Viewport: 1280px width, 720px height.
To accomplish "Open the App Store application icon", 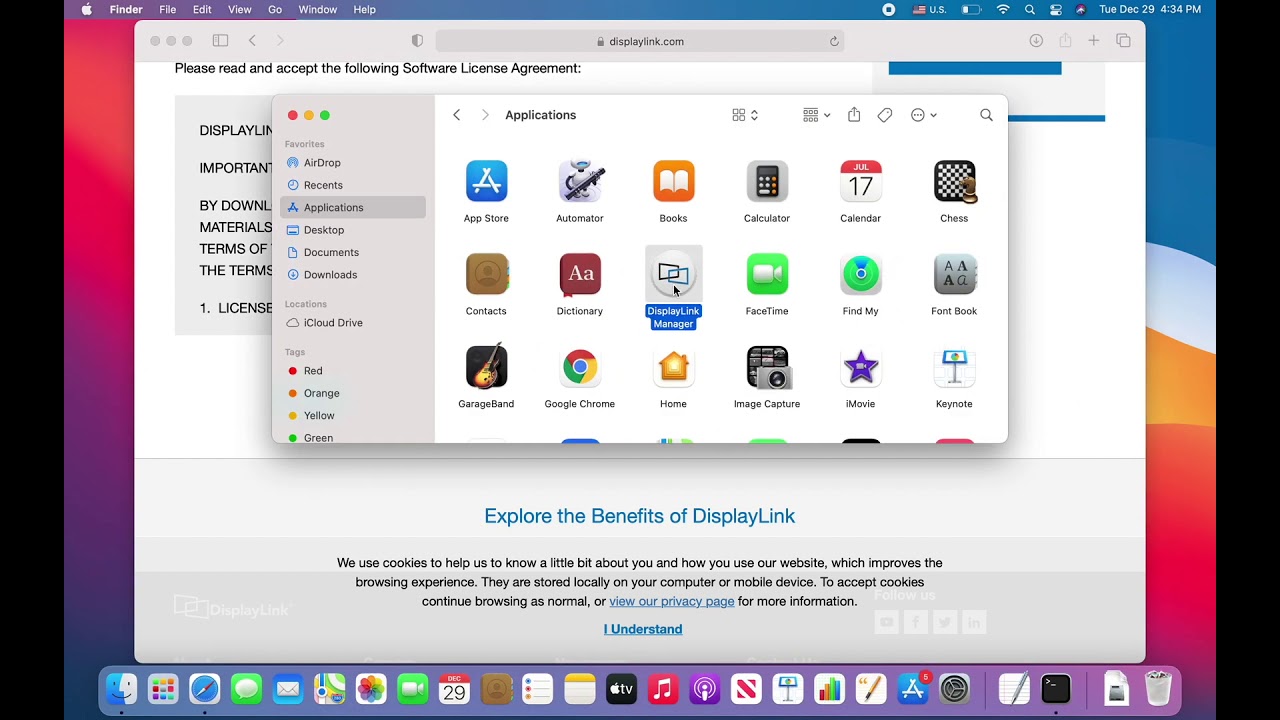I will (486, 181).
